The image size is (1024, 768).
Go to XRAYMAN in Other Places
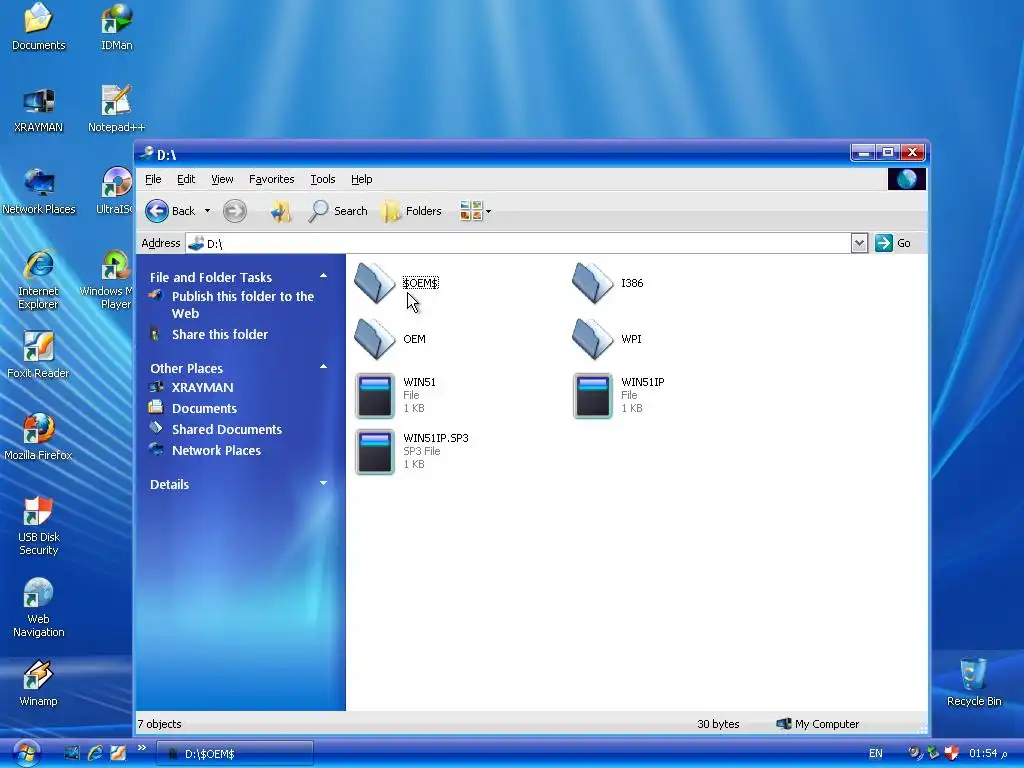coord(202,387)
